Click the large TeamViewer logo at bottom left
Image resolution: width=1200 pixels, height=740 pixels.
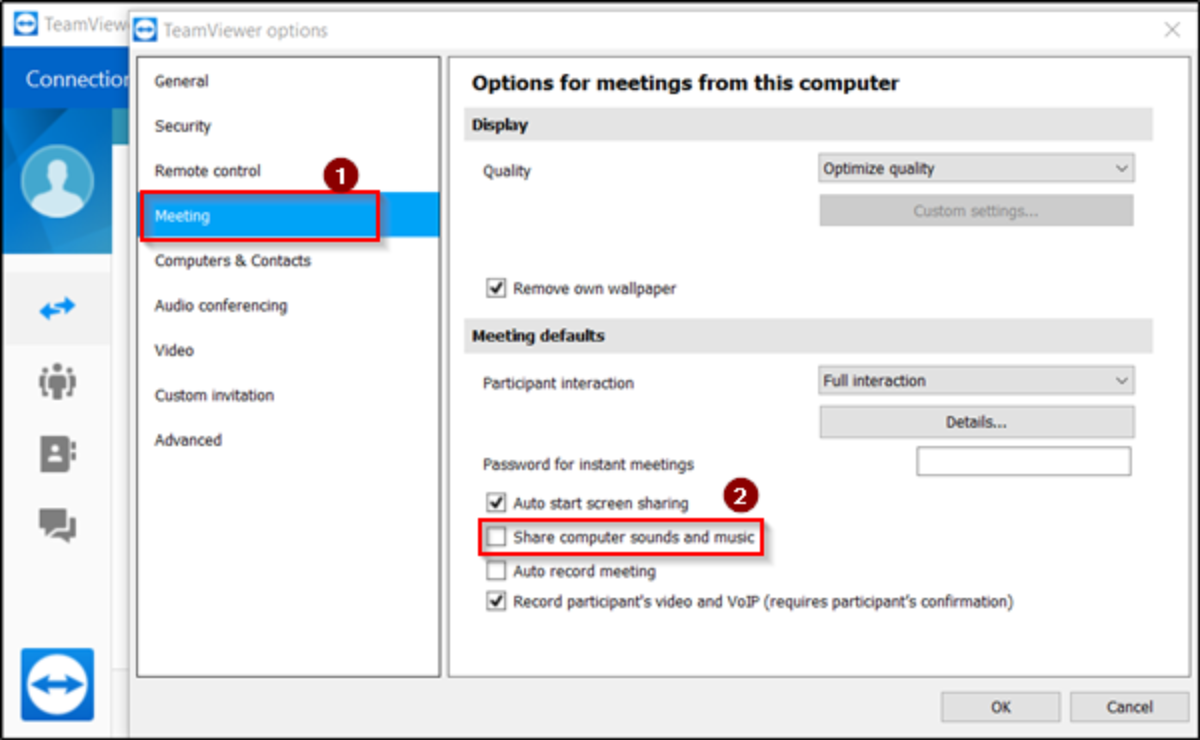57,685
